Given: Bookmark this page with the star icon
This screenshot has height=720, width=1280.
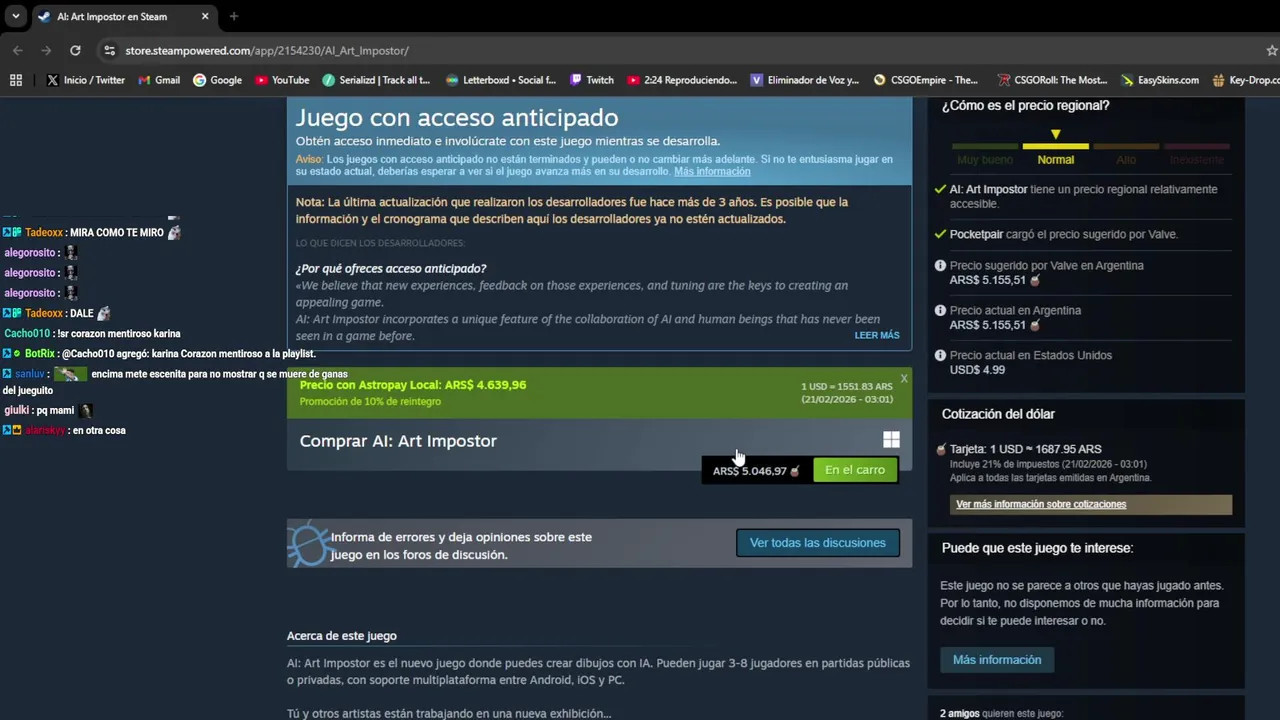Looking at the screenshot, I should (x=1271, y=50).
